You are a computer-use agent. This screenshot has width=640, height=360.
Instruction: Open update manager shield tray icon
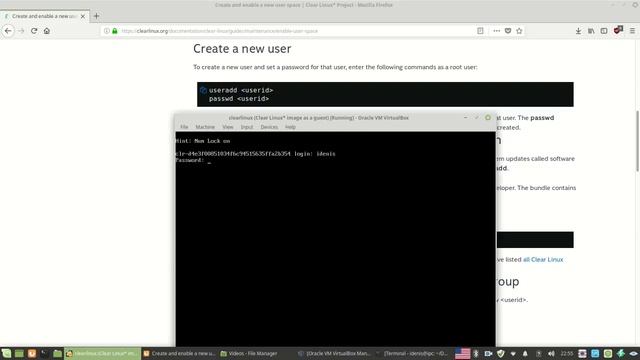pyautogui.click(x=501, y=353)
